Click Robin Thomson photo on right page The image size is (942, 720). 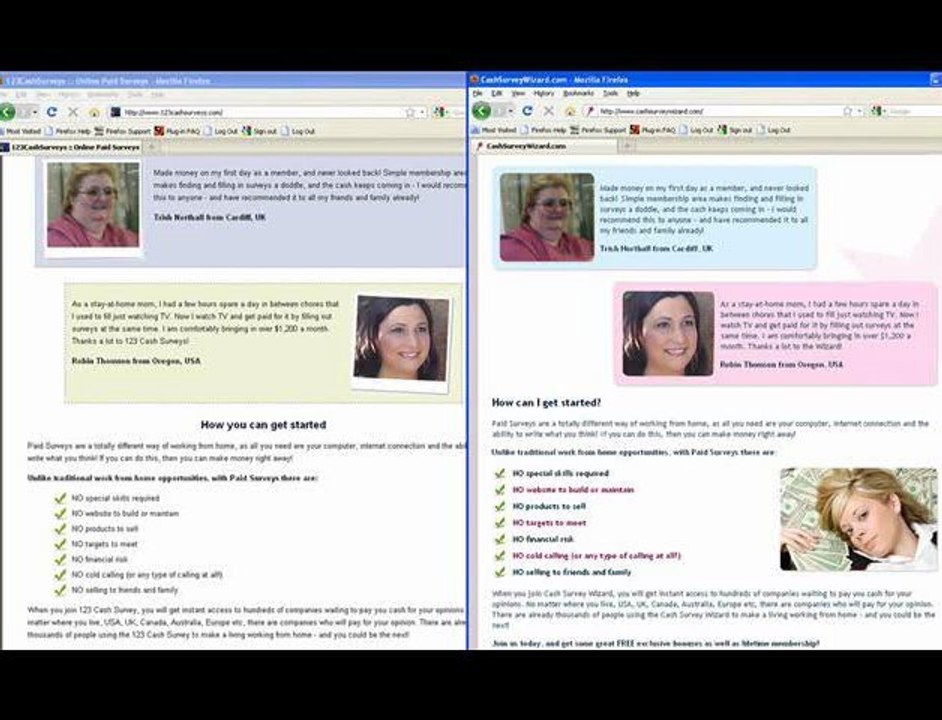point(668,334)
